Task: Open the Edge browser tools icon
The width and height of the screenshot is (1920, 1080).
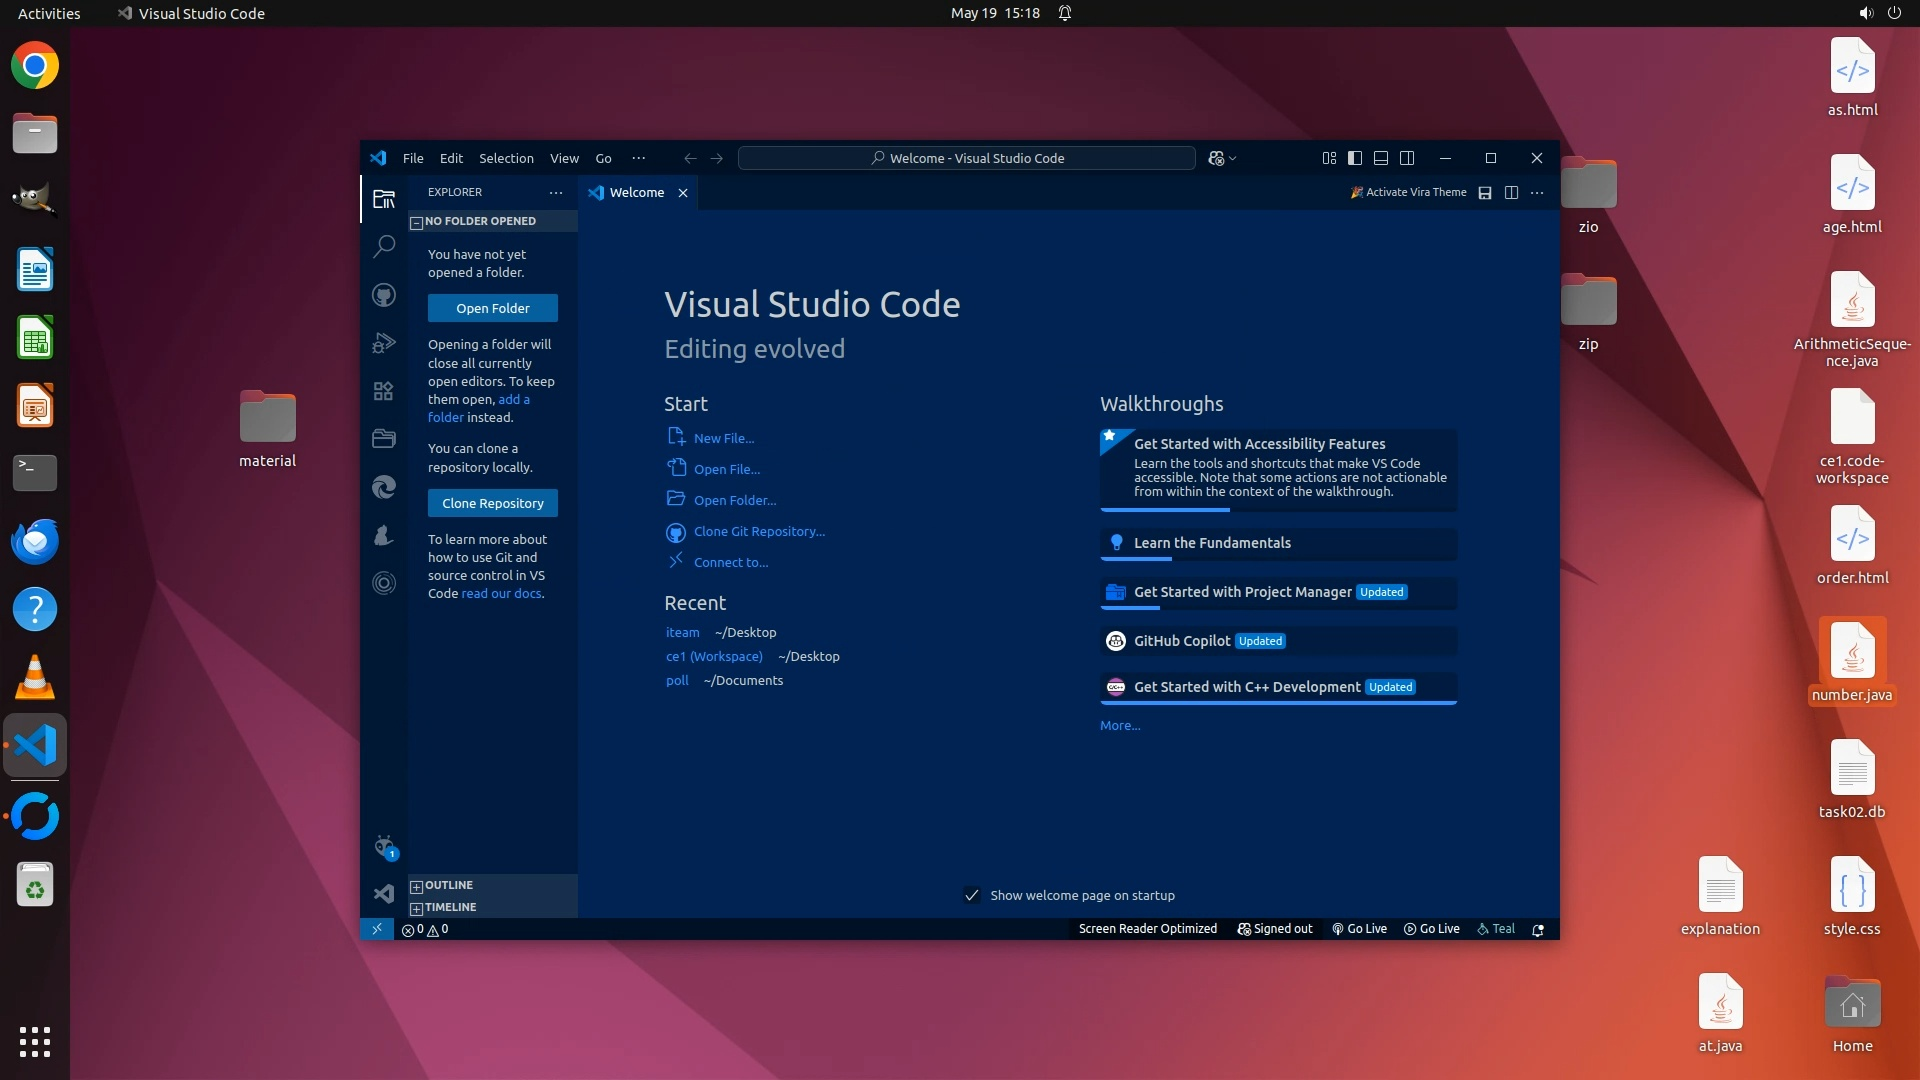Action: click(384, 487)
